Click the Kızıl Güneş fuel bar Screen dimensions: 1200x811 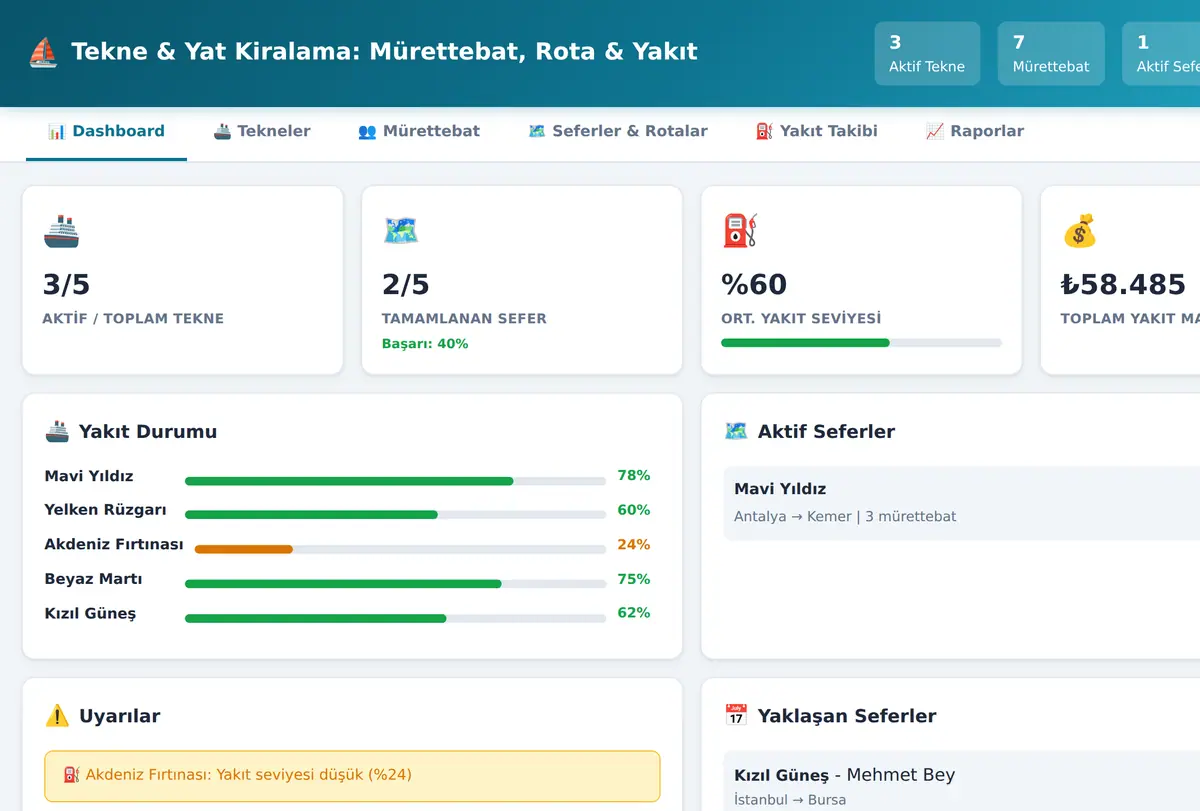(x=395, y=618)
